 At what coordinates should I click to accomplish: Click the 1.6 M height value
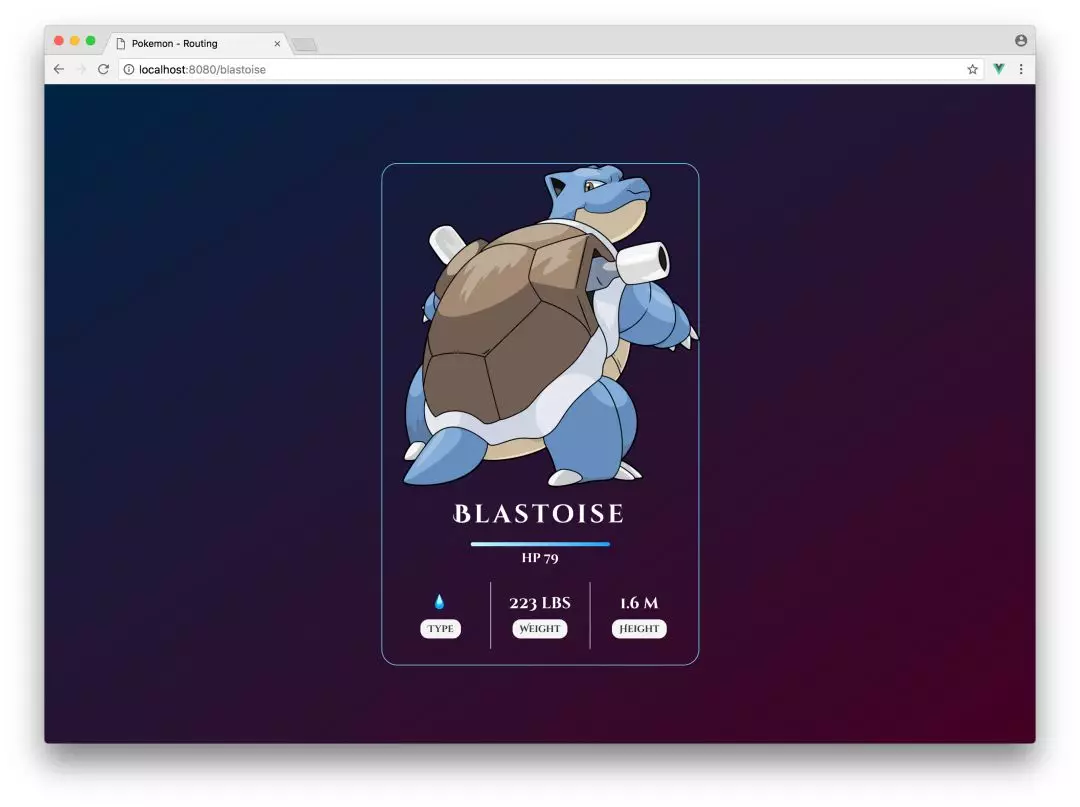(639, 603)
